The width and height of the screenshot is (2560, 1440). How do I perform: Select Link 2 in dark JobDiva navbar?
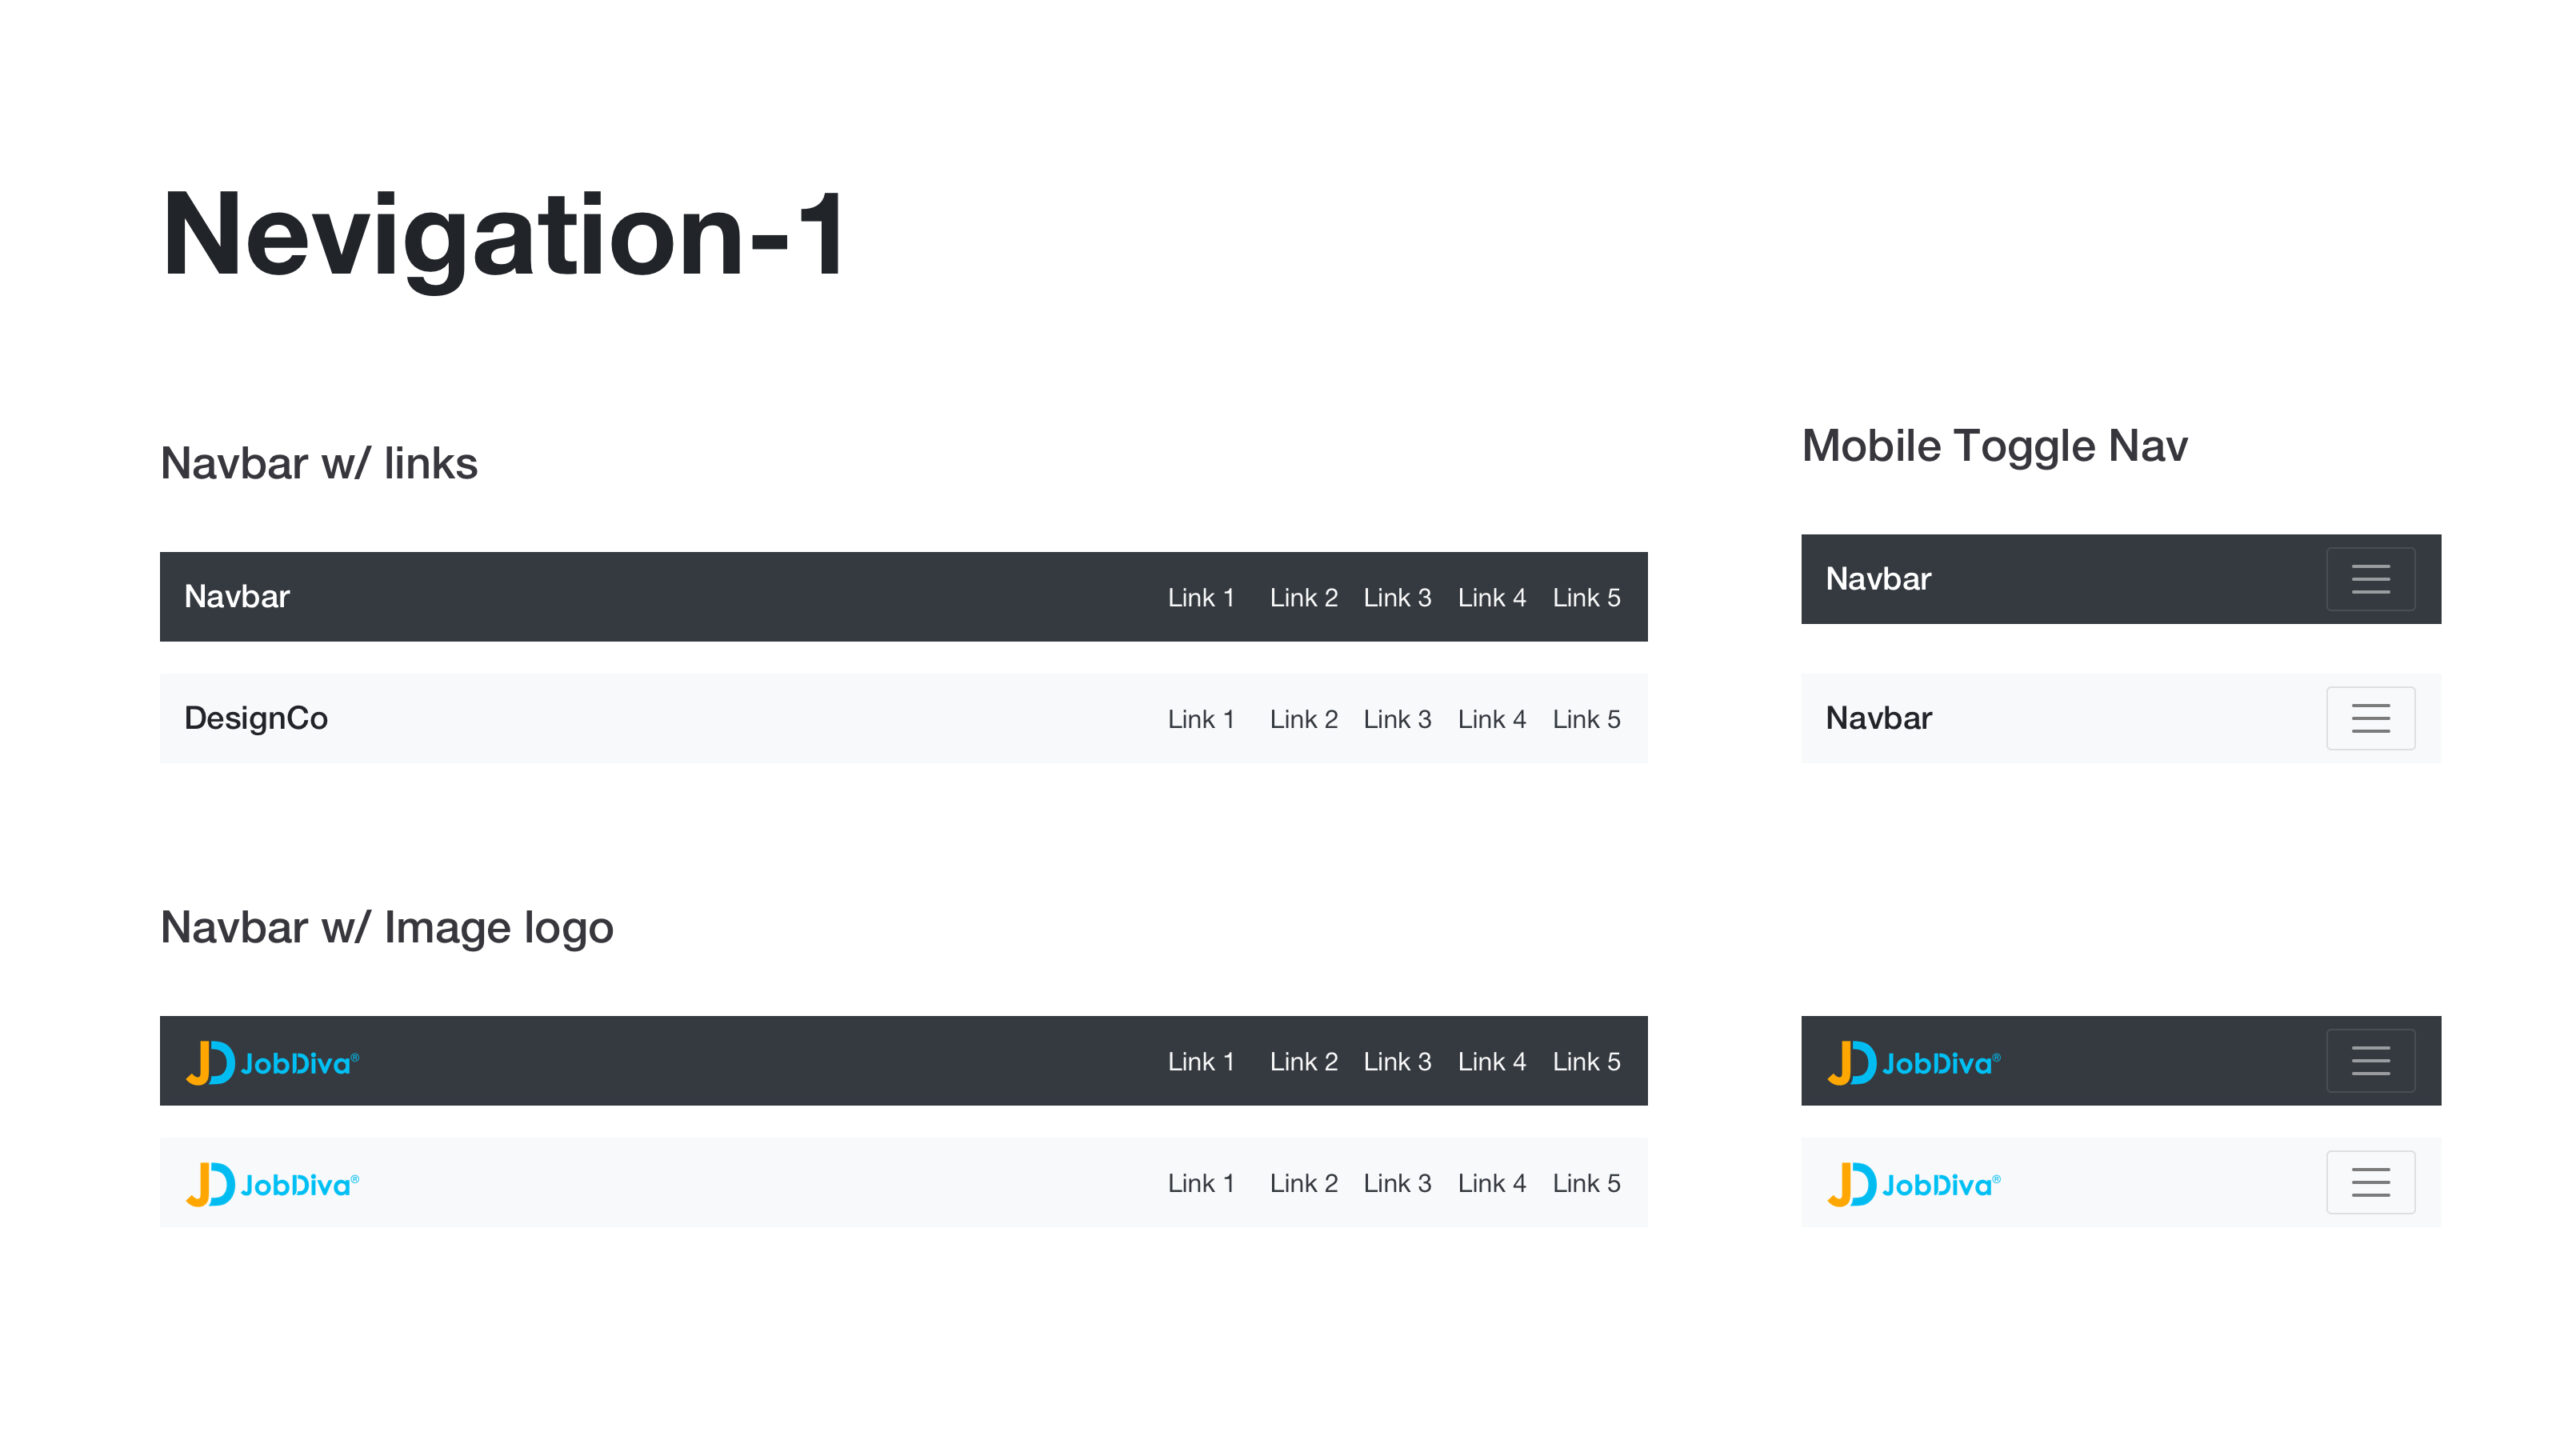1303,1061
